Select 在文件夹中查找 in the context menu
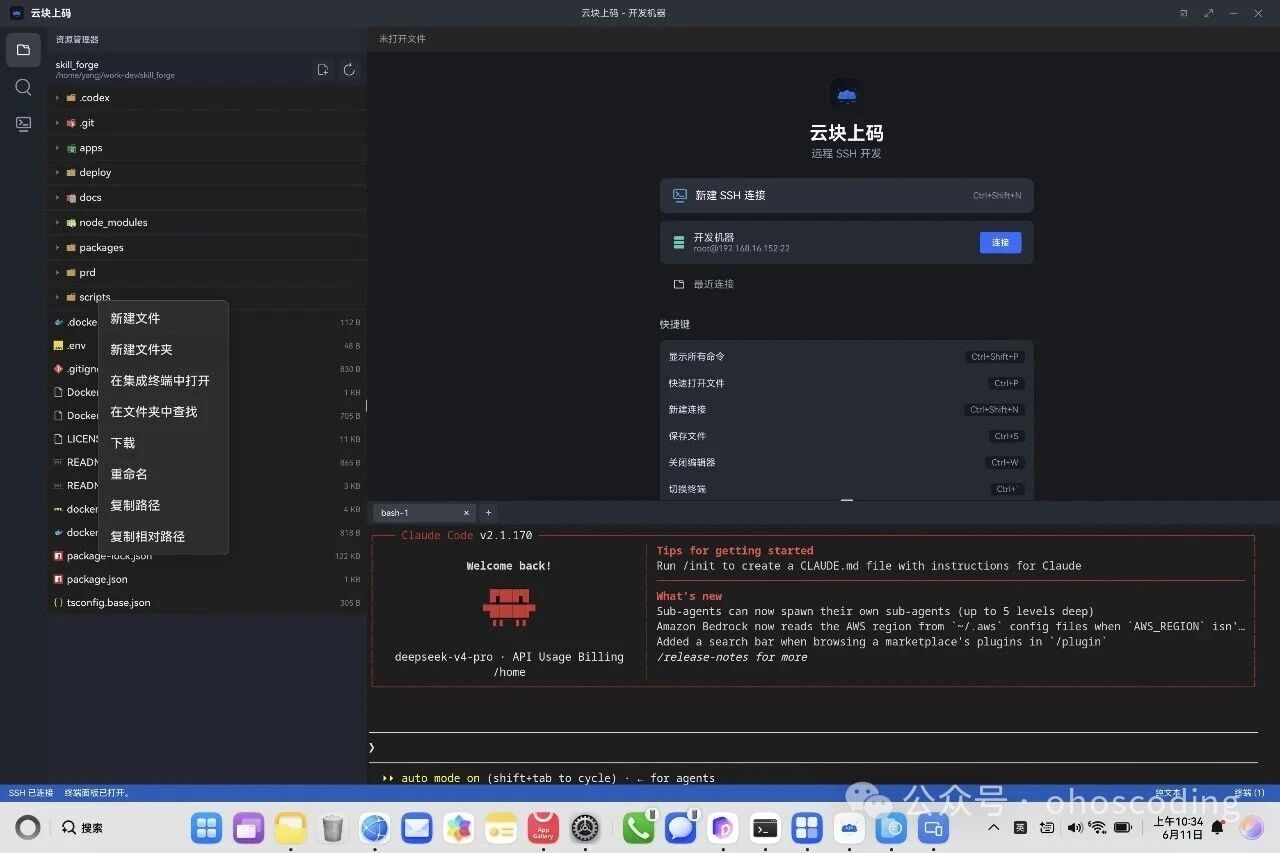Image resolution: width=1280 pixels, height=853 pixels. click(x=163, y=412)
